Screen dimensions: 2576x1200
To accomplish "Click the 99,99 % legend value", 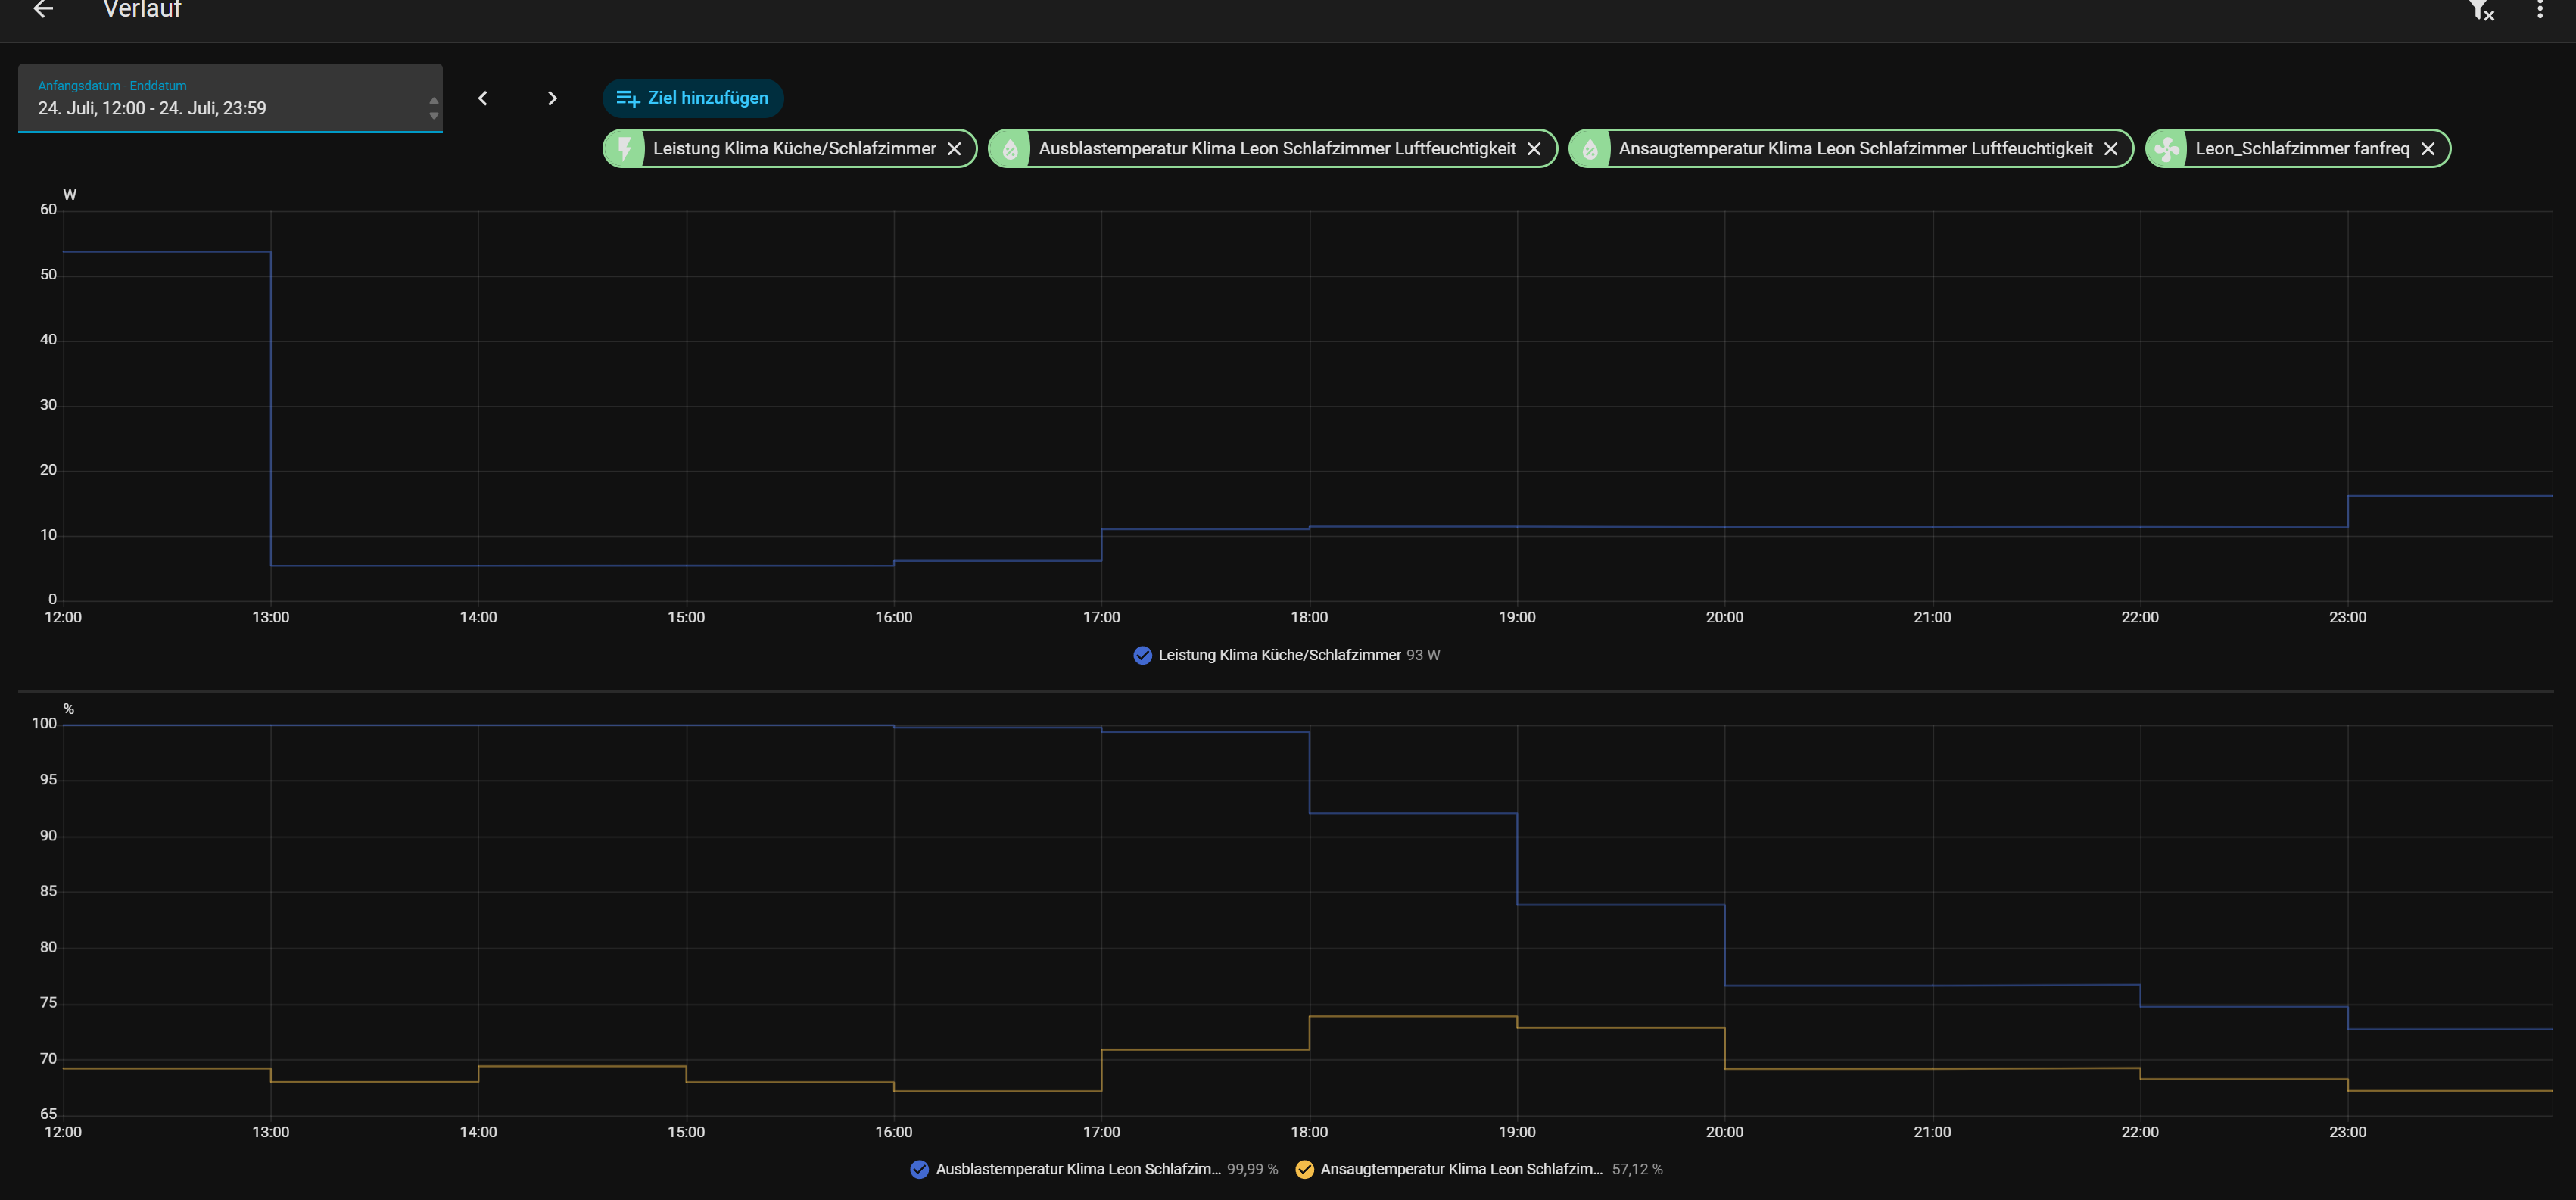I will pyautogui.click(x=1252, y=1169).
